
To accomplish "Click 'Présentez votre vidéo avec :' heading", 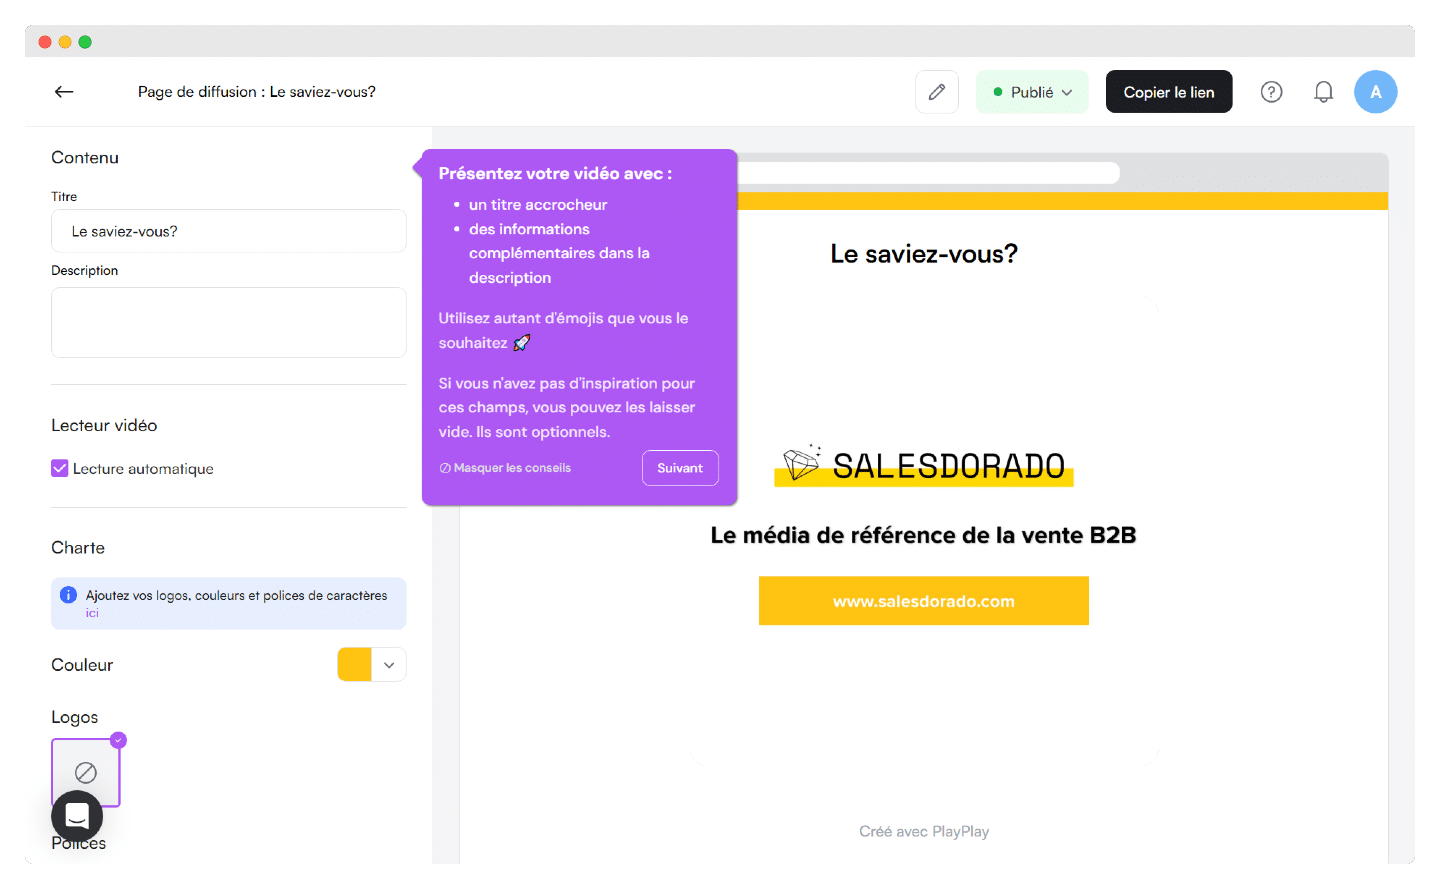I will pyautogui.click(x=555, y=173).
